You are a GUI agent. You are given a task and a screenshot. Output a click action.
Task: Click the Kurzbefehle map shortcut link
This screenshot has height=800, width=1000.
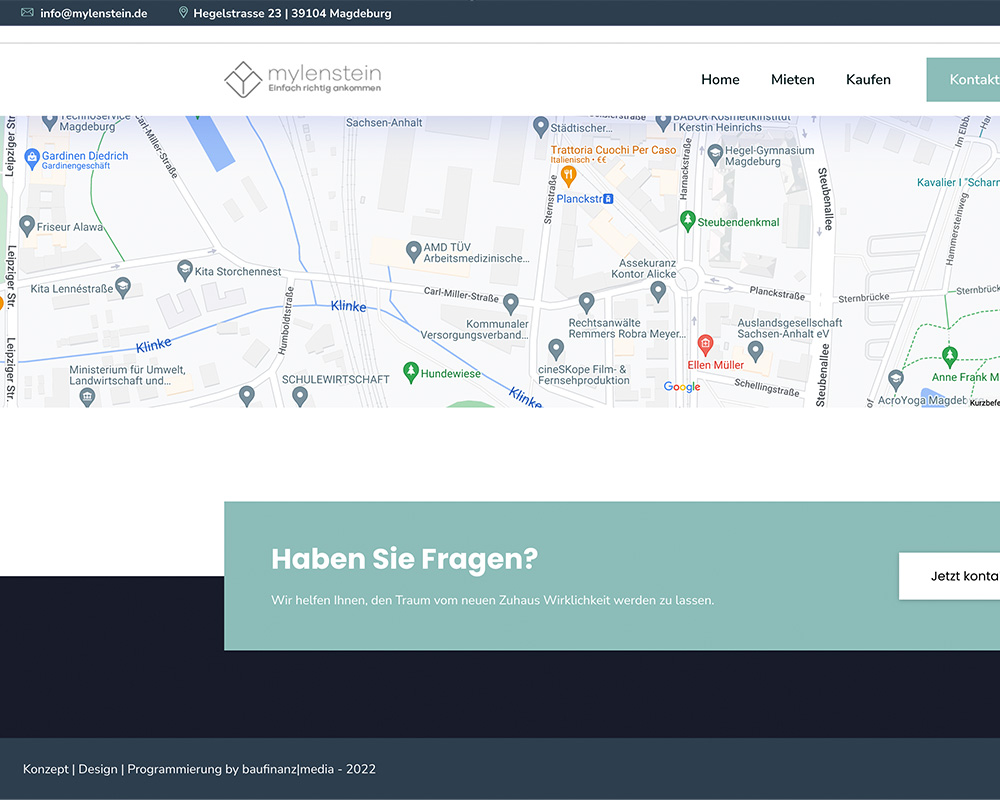pyautogui.click(x=985, y=403)
